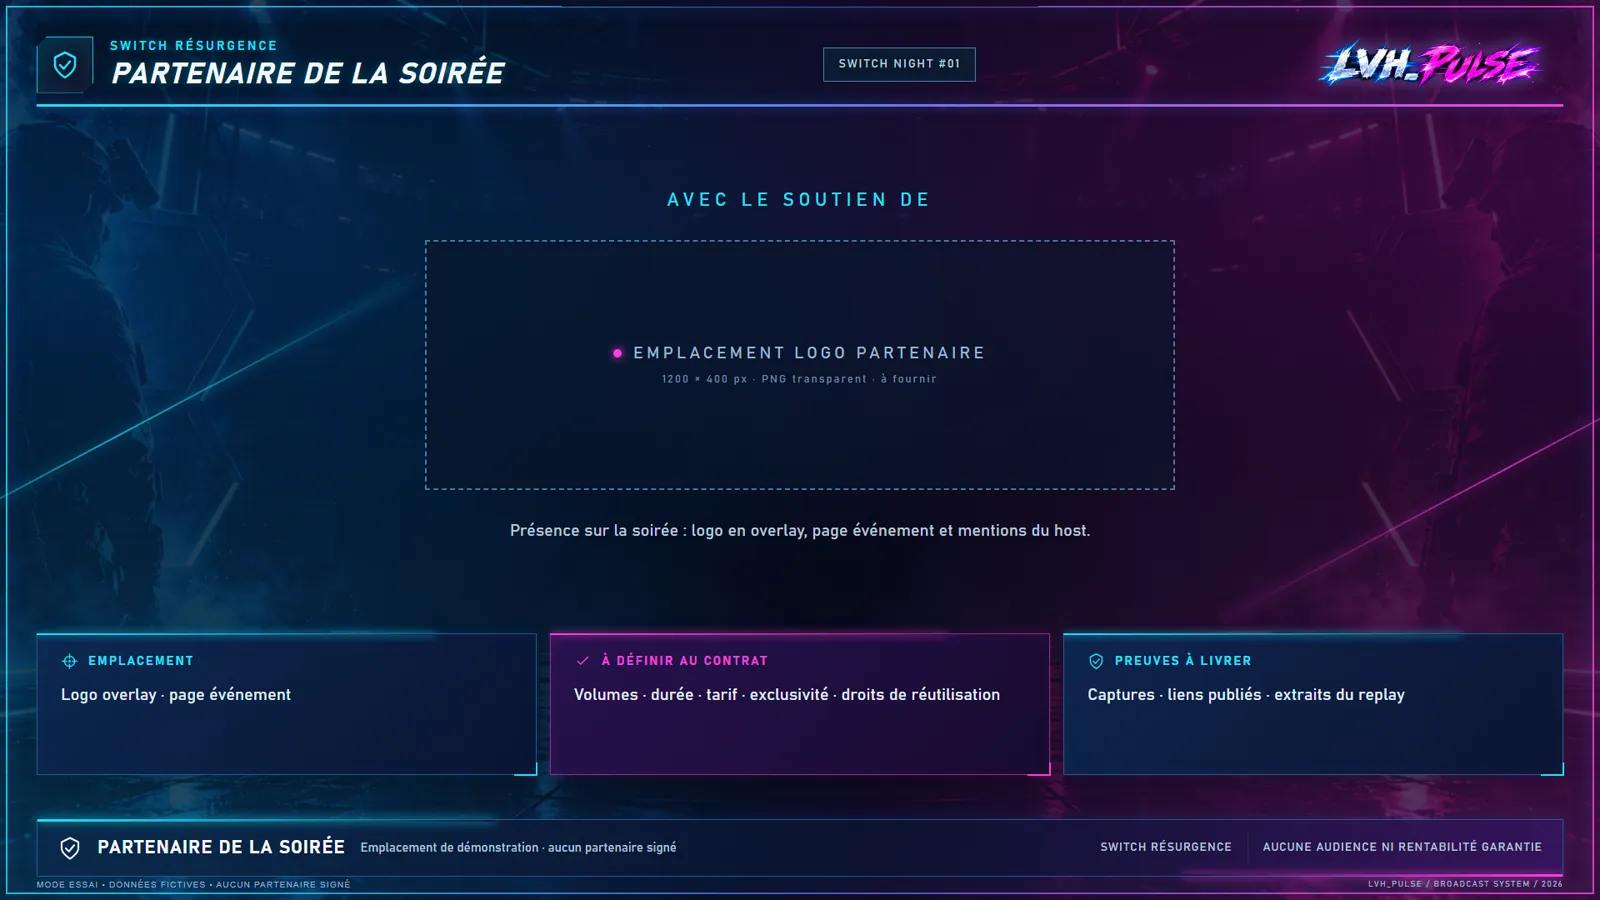Click 'SWITCH RÉSURGENCE' in bottom banner
Screen dimensions: 1600x900
point(1166,847)
